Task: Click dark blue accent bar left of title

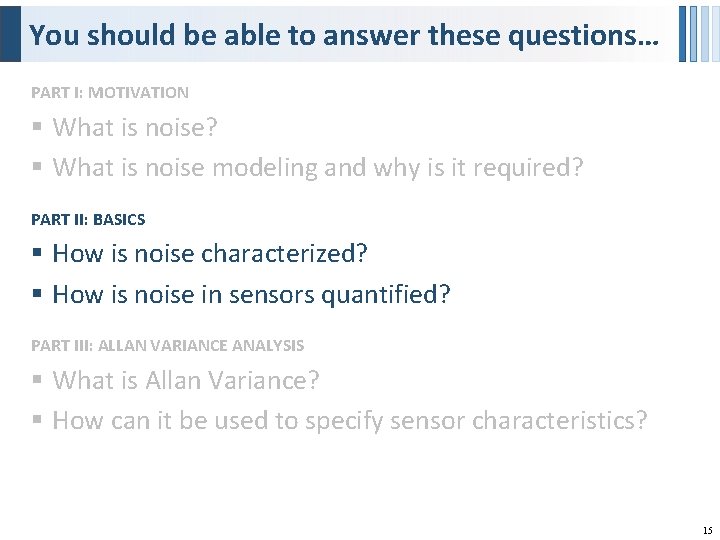Action: tap(10, 33)
